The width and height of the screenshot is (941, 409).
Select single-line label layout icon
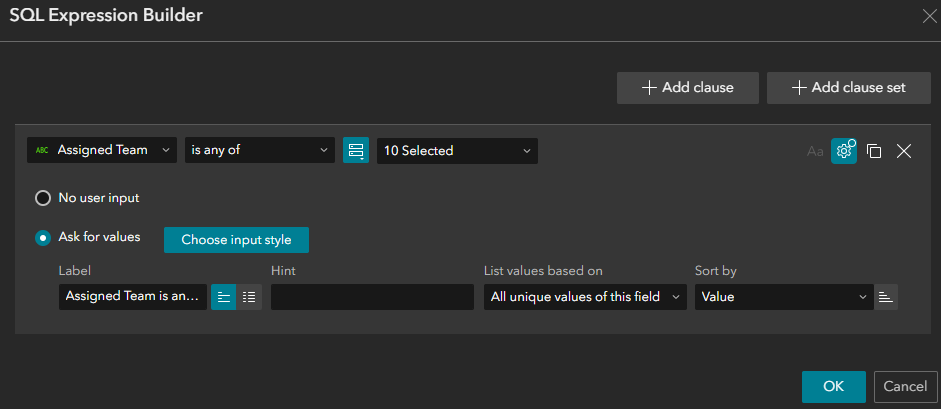[224, 297]
